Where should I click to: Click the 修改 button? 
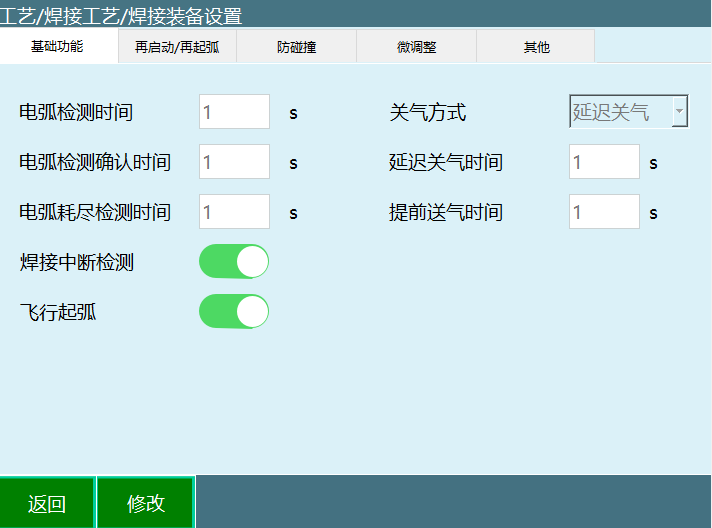tap(146, 503)
